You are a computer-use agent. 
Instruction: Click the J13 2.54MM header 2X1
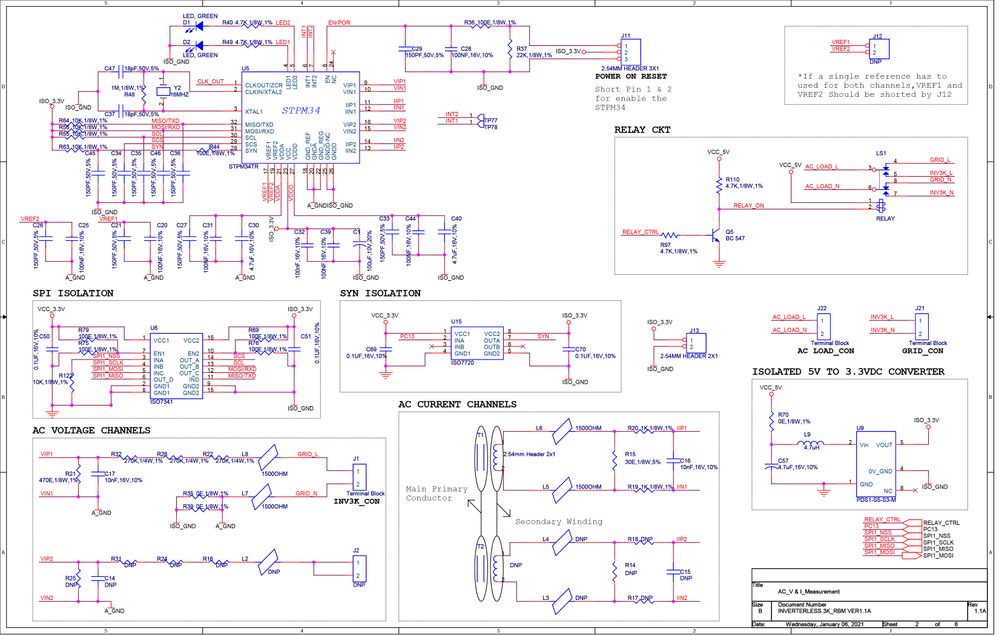pos(696,343)
